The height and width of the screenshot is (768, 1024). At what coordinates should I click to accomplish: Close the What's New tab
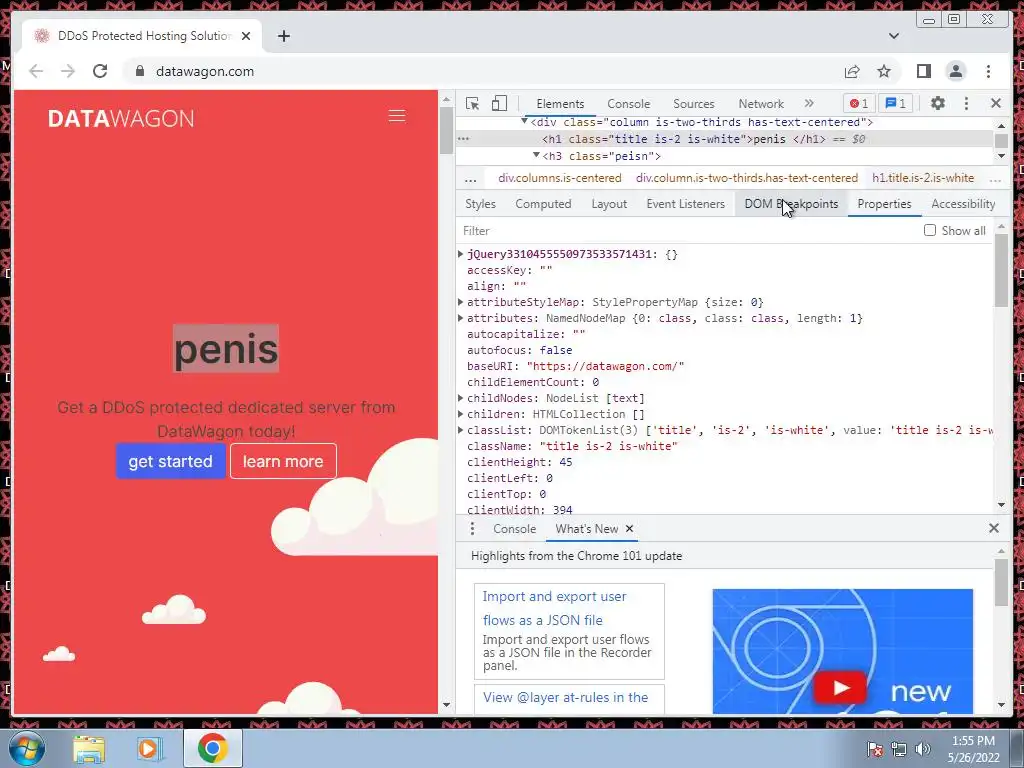pyautogui.click(x=630, y=529)
